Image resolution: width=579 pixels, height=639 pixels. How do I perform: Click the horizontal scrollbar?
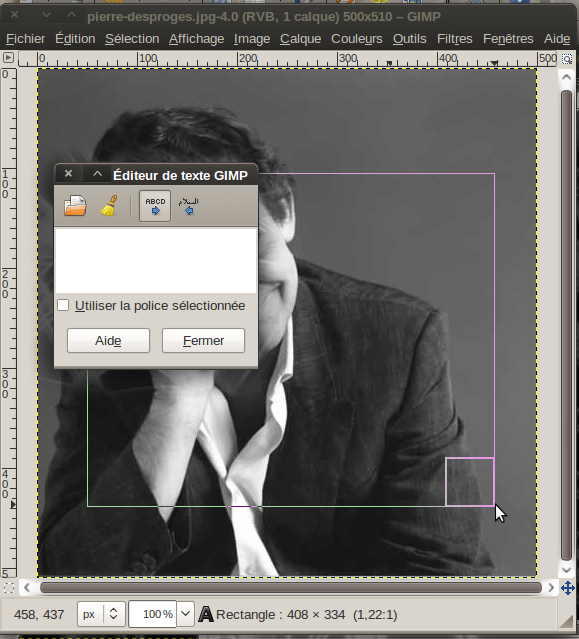[x=291, y=587]
